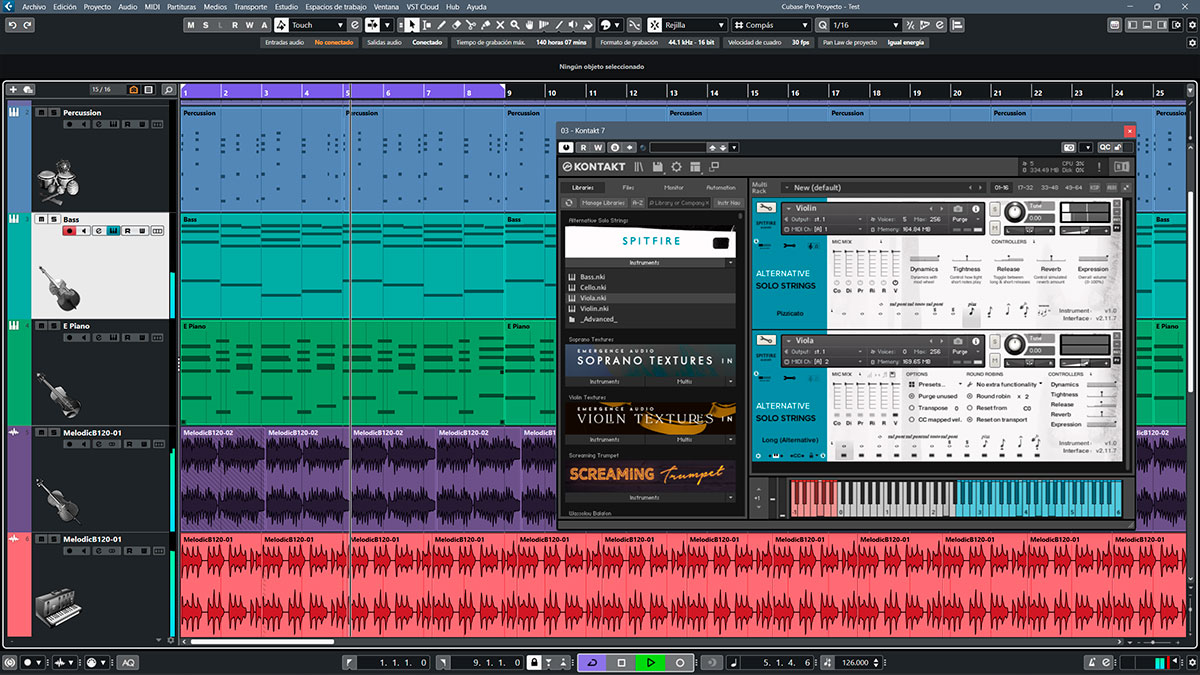
Task: Open Kontakt settings gear icon
Action: (x=676, y=166)
